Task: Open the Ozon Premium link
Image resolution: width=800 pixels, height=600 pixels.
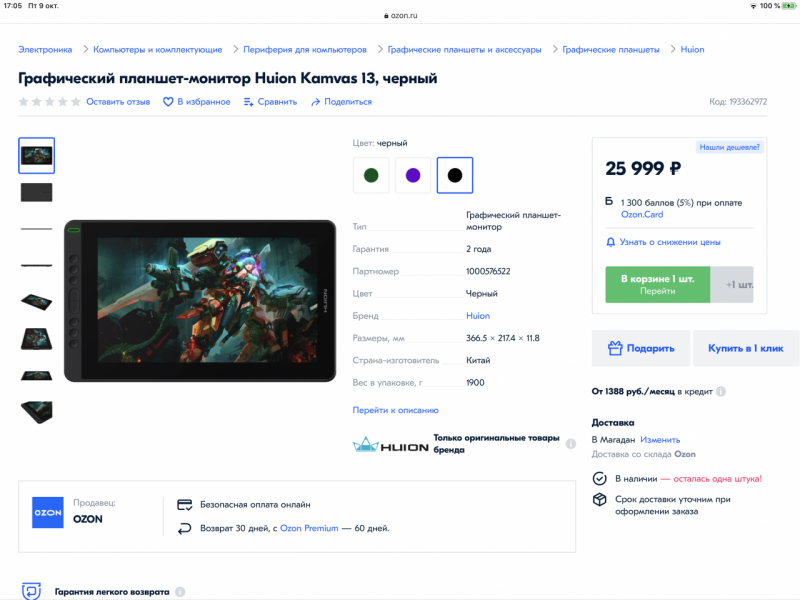Action: click(x=309, y=528)
